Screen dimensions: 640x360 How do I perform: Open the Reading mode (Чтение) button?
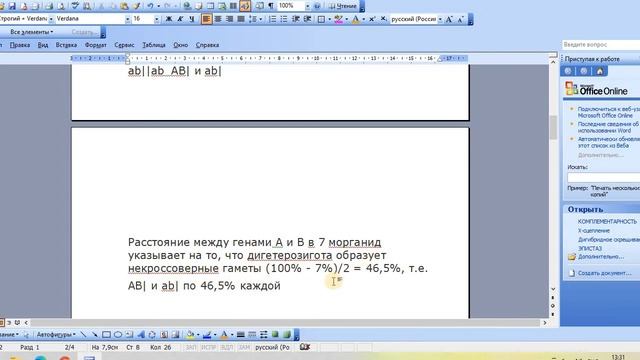coord(343,6)
